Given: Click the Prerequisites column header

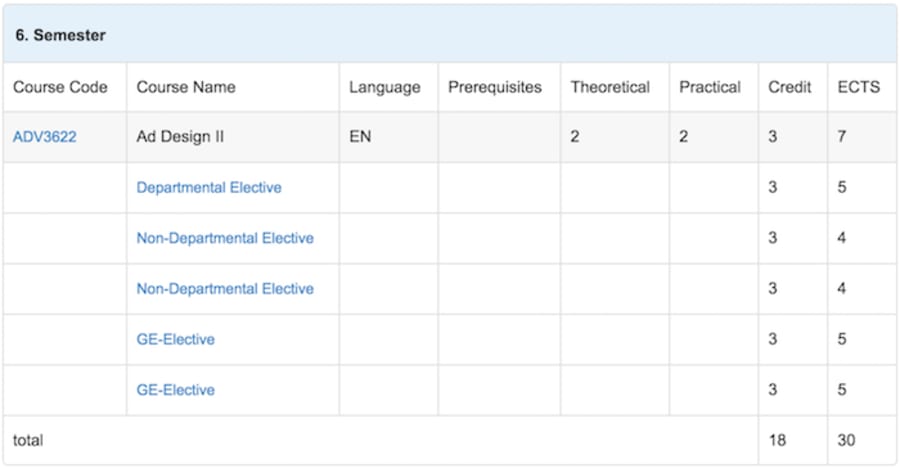Looking at the screenshot, I should 495,87.
